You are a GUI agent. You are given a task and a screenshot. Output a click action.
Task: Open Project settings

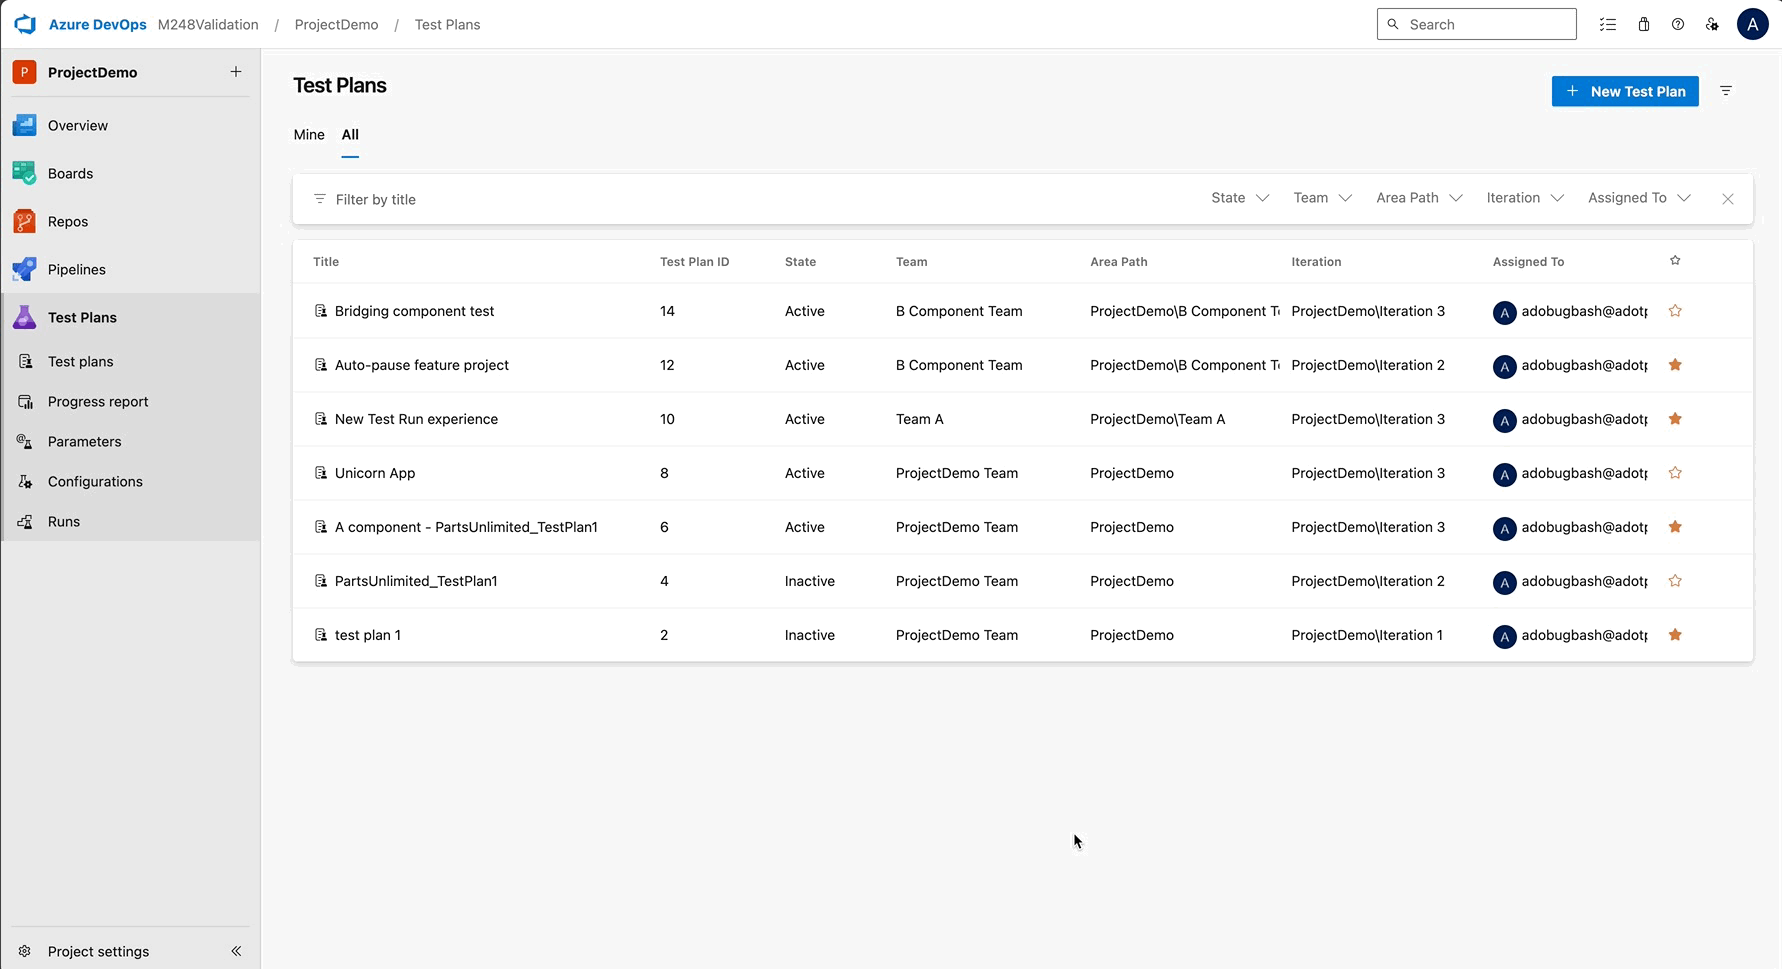click(98, 951)
